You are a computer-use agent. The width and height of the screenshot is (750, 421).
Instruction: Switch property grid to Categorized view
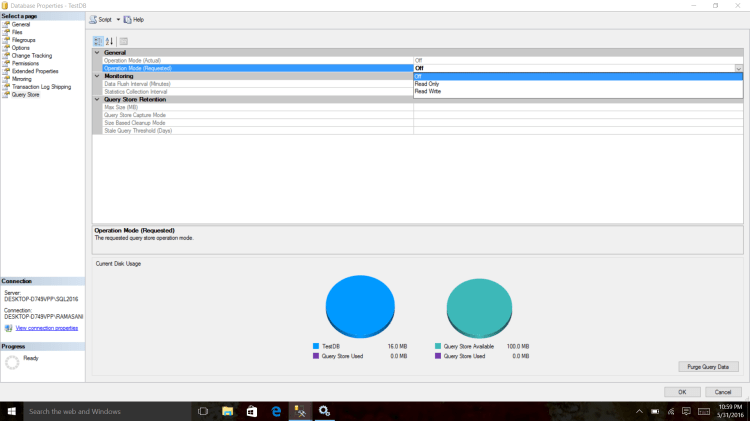(x=98, y=41)
